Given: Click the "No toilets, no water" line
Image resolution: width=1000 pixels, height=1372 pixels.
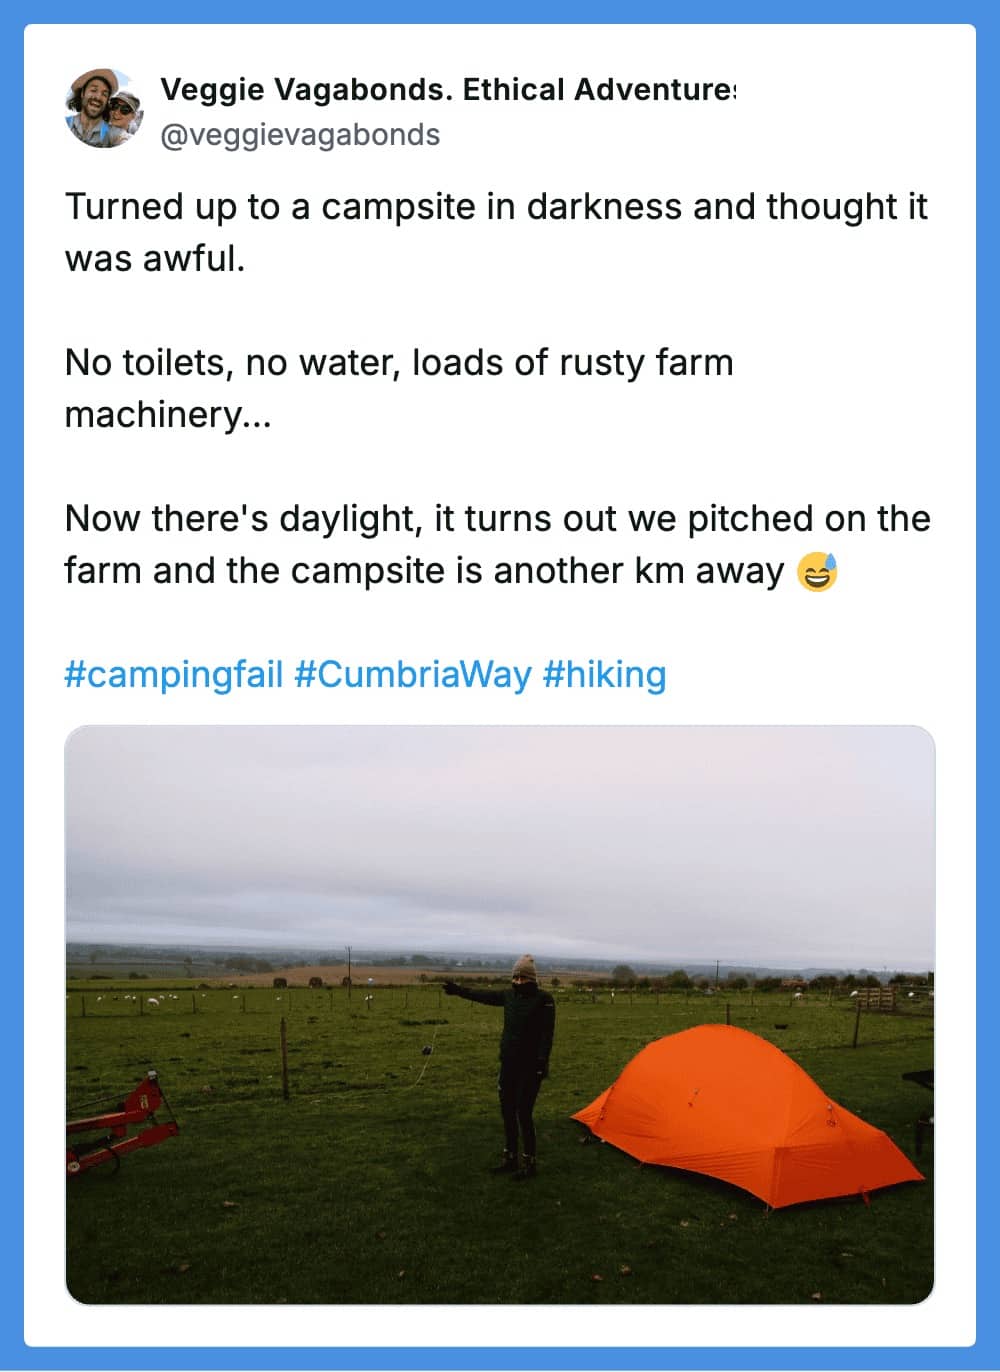Looking at the screenshot, I should pyautogui.click(x=398, y=362).
